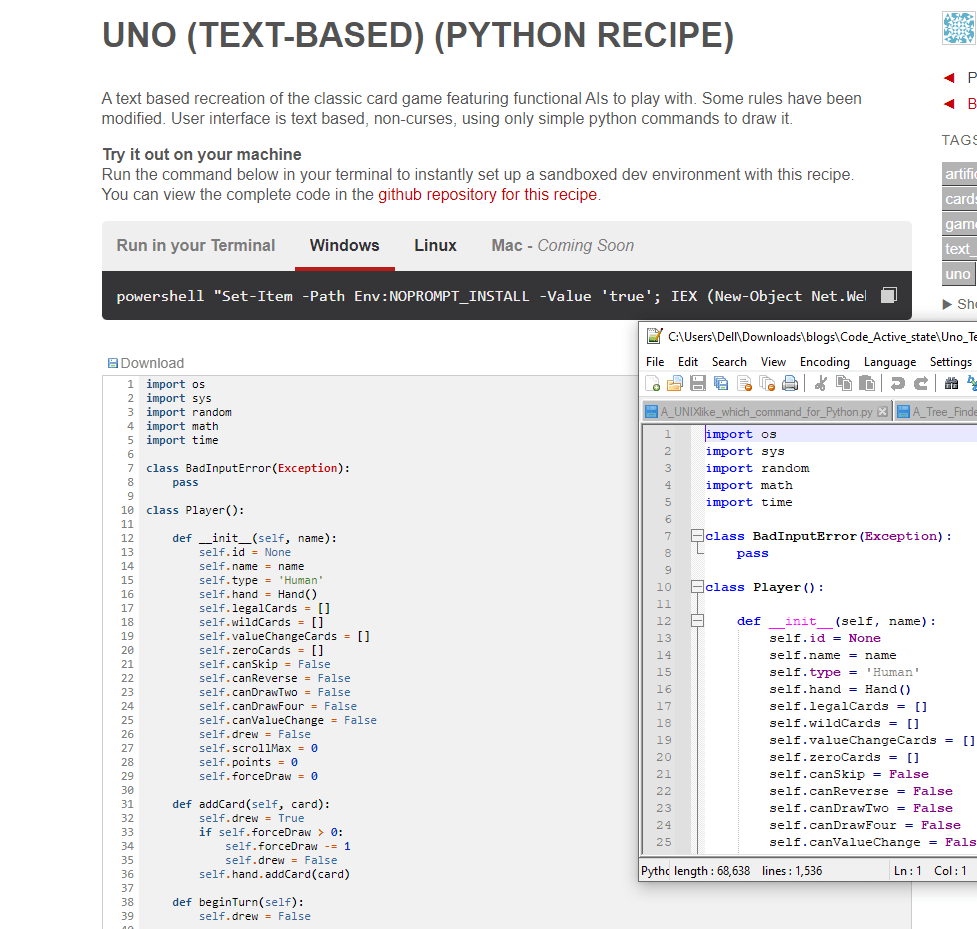Click the Cut scissors icon
The width and height of the screenshot is (977, 929).
(x=821, y=383)
